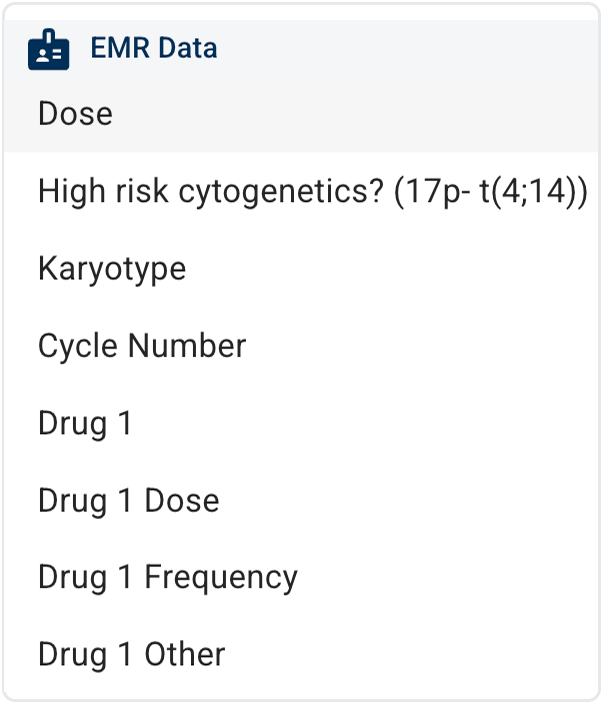The height and width of the screenshot is (709, 605).
Task: Add Karyotype from EMR Data list
Action: coord(112,269)
